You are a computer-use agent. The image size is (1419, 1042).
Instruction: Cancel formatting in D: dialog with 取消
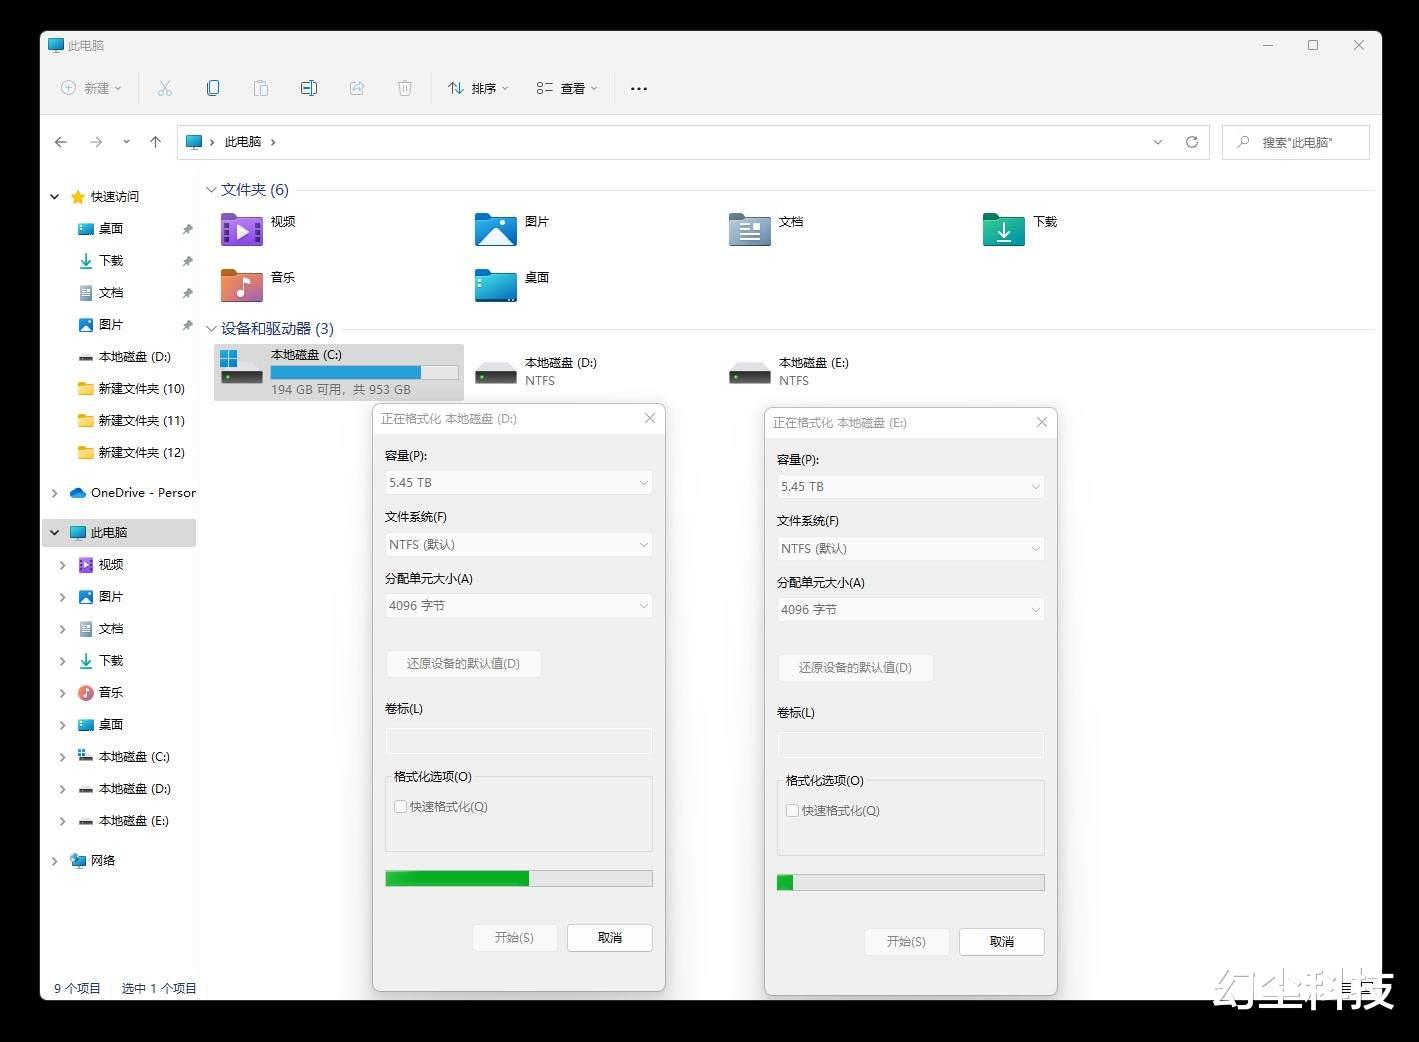610,938
